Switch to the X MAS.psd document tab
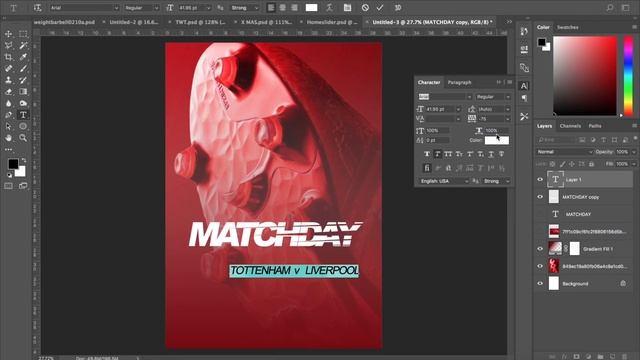The width and height of the screenshot is (640, 360). pyautogui.click(x=266, y=22)
